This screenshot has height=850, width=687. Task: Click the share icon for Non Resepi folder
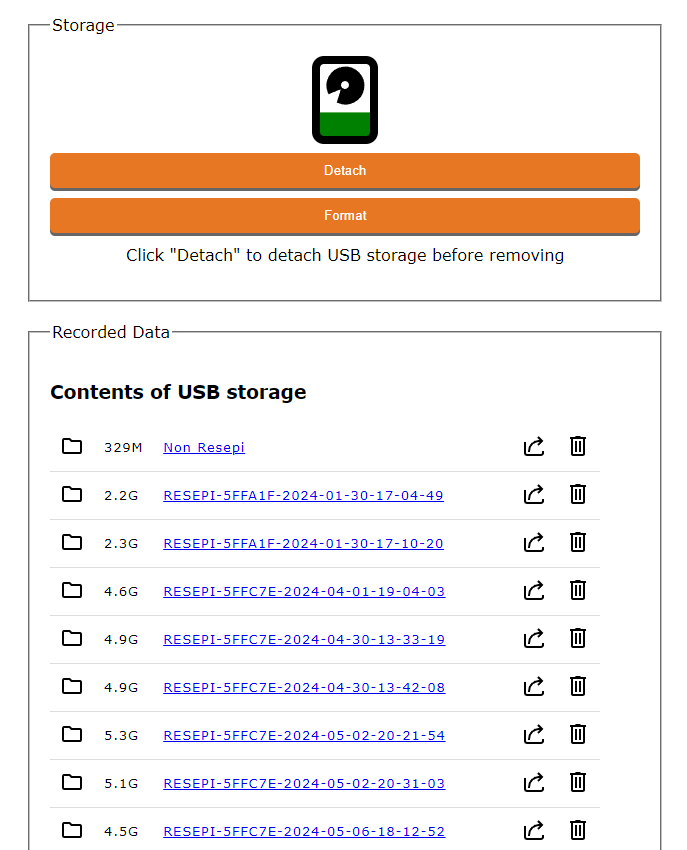534,446
